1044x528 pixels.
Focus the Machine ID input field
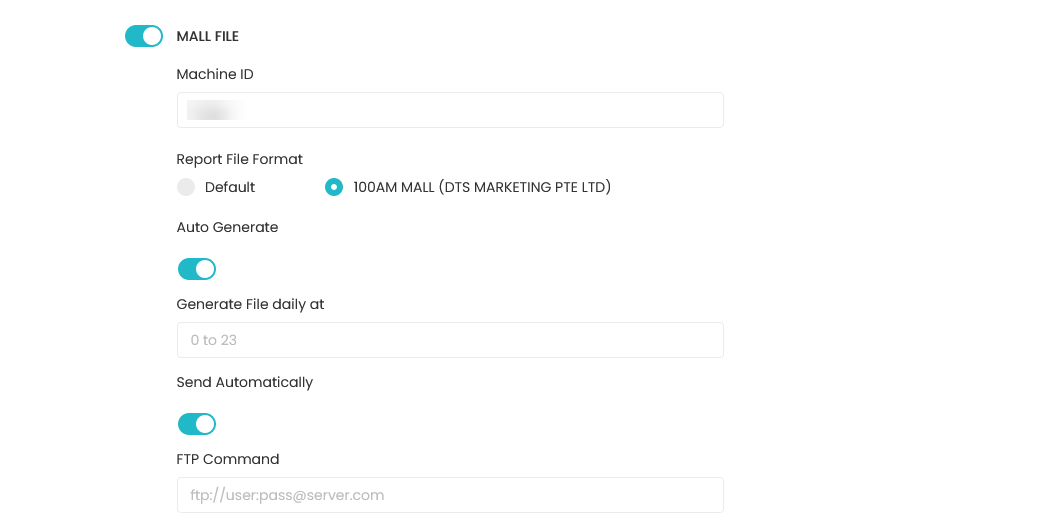(x=450, y=110)
